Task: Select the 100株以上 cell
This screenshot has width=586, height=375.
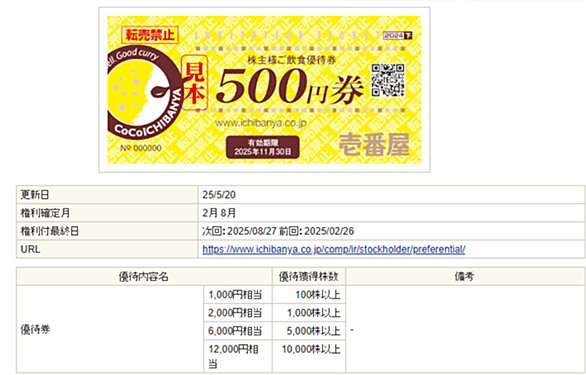Action: click(x=309, y=295)
